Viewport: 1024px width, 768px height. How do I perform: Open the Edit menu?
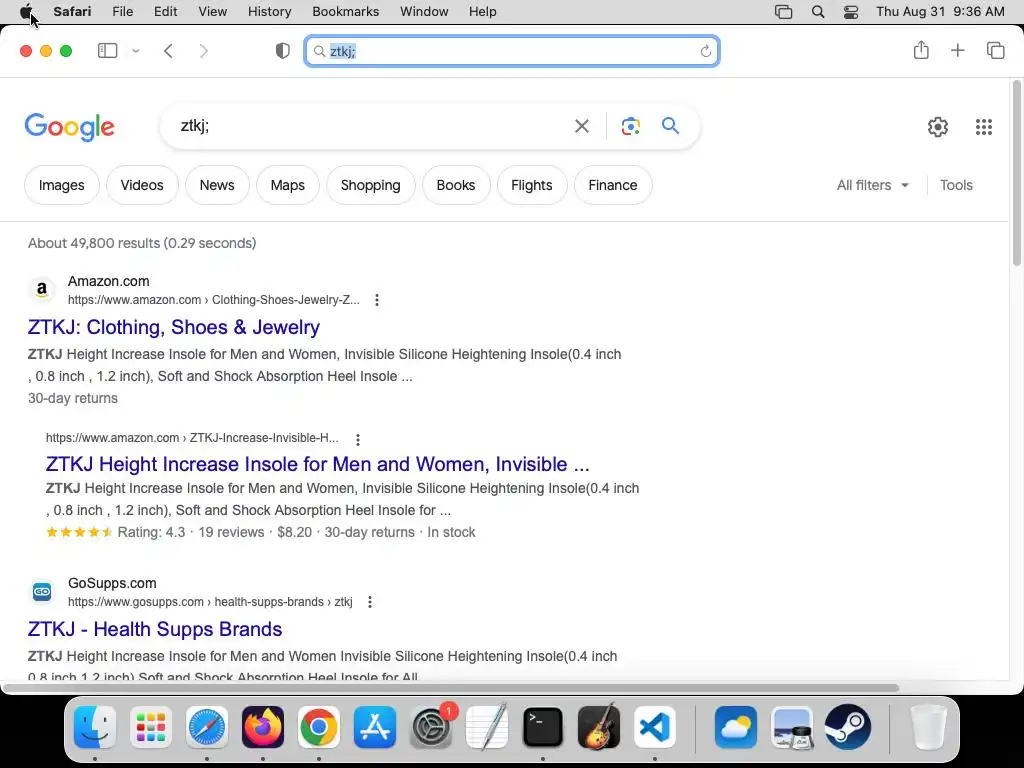165,11
